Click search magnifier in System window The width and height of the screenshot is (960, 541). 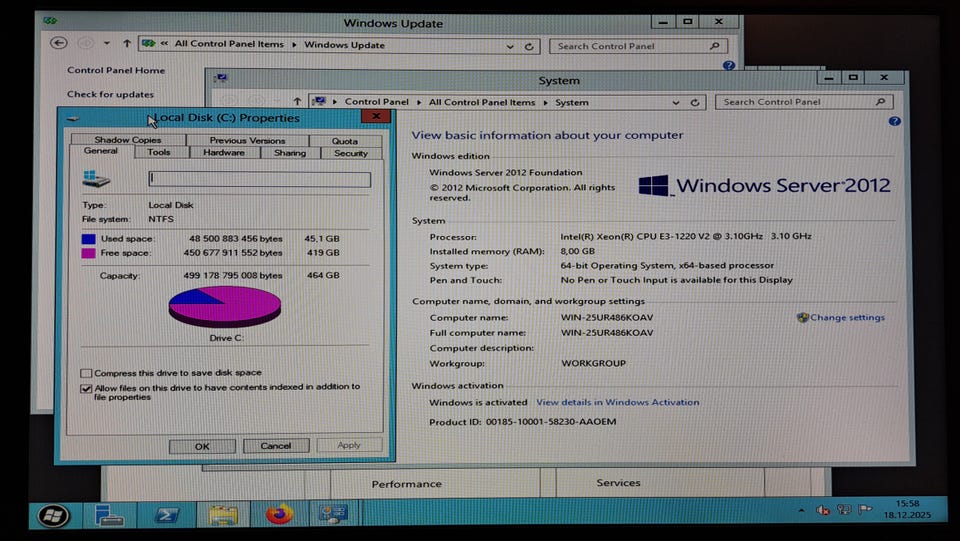(x=880, y=102)
